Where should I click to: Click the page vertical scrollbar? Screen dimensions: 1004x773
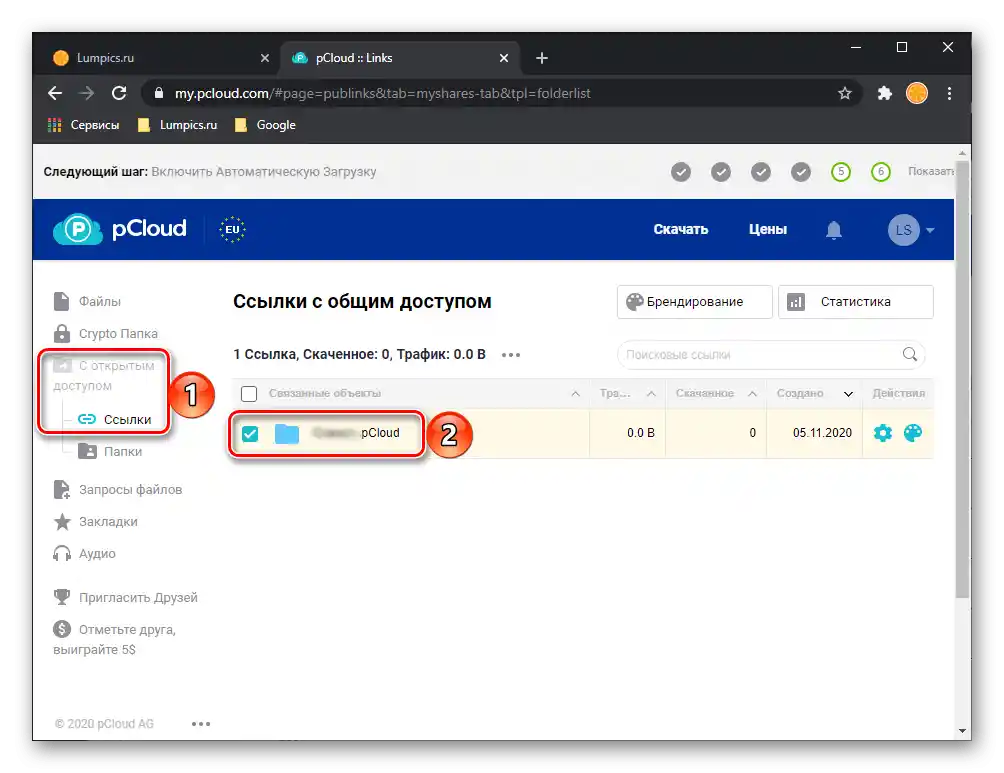pos(962,378)
